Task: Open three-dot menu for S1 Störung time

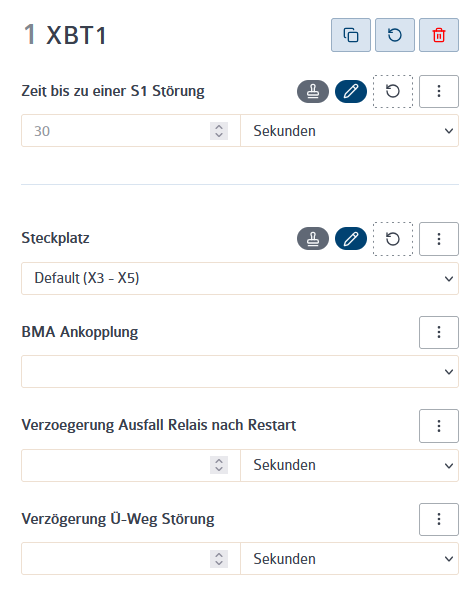Action: 439,92
